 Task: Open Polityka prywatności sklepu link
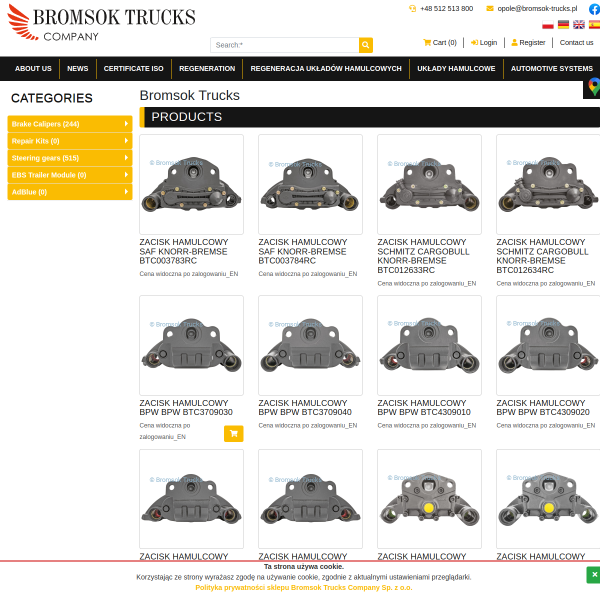[x=304, y=587]
